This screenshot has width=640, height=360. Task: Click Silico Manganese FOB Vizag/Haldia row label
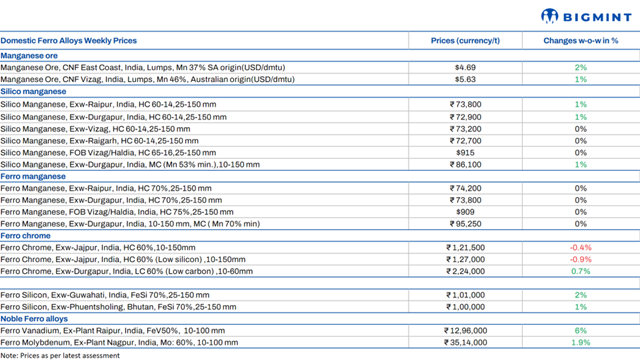click(x=108, y=153)
